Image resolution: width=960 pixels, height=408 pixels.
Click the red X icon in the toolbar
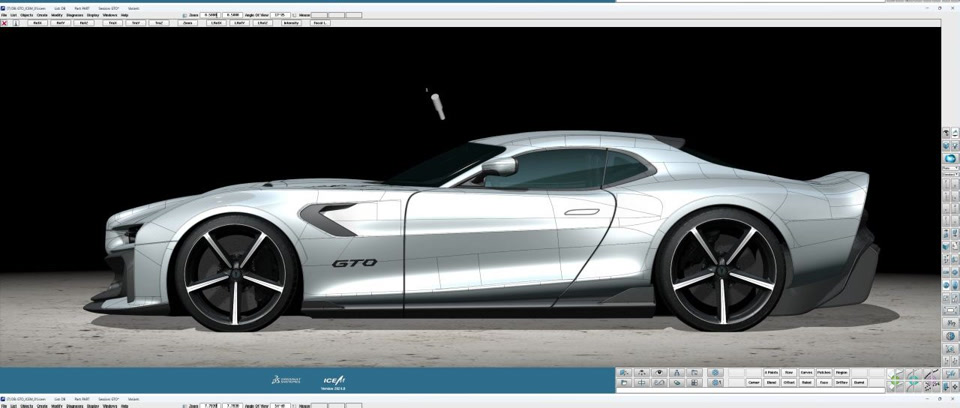tap(4, 23)
